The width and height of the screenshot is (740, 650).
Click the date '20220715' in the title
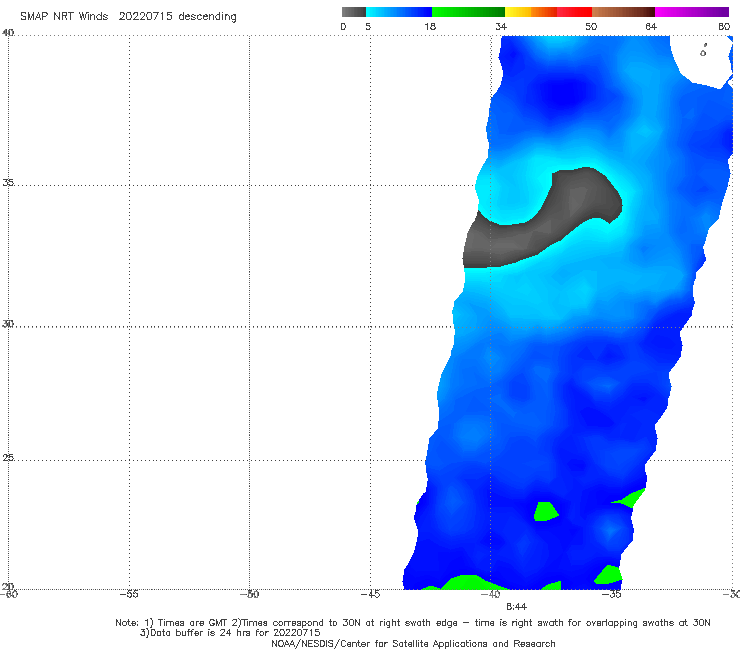tap(145, 17)
